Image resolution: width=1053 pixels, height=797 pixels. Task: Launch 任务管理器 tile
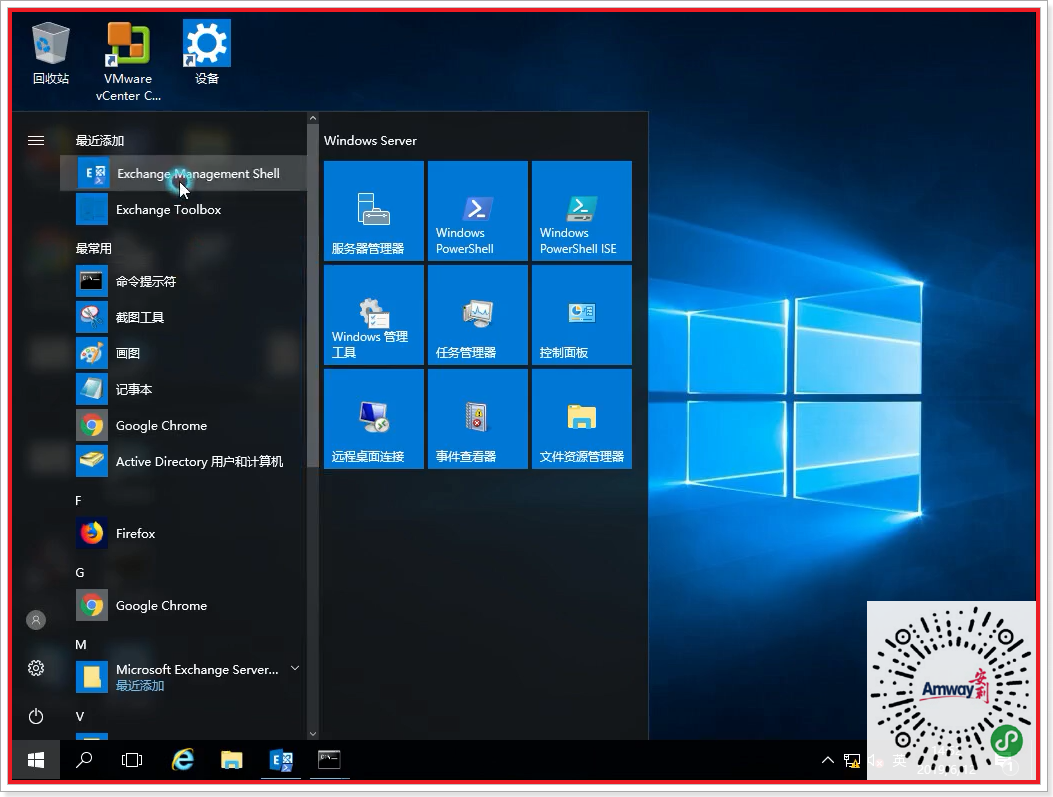[477, 315]
